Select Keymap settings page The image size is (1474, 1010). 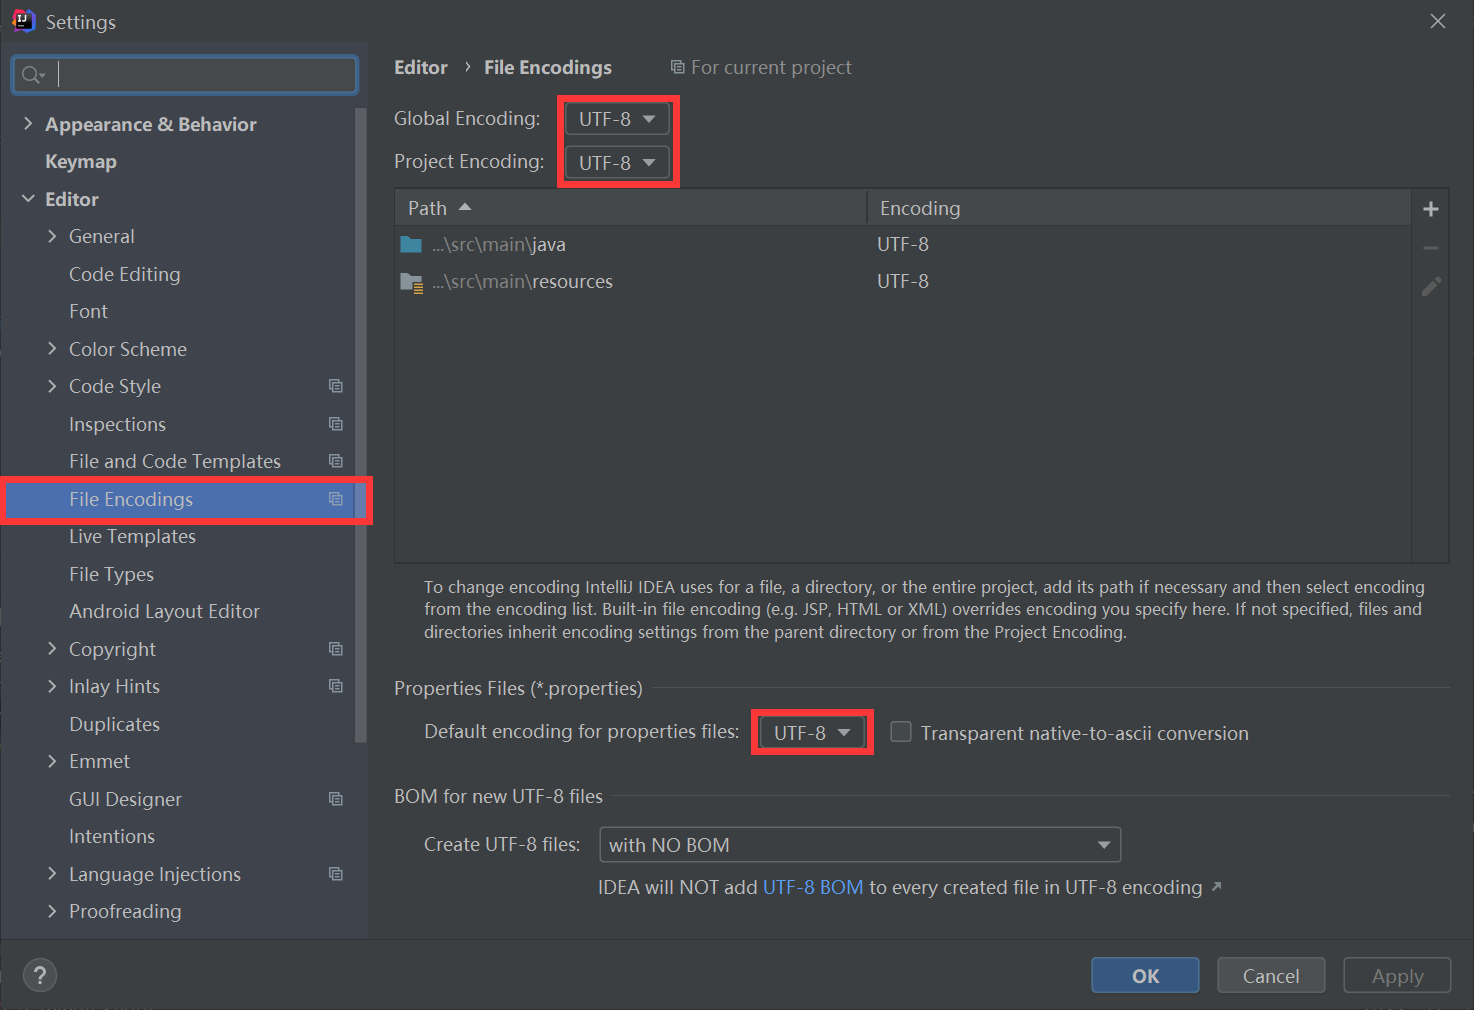click(81, 162)
